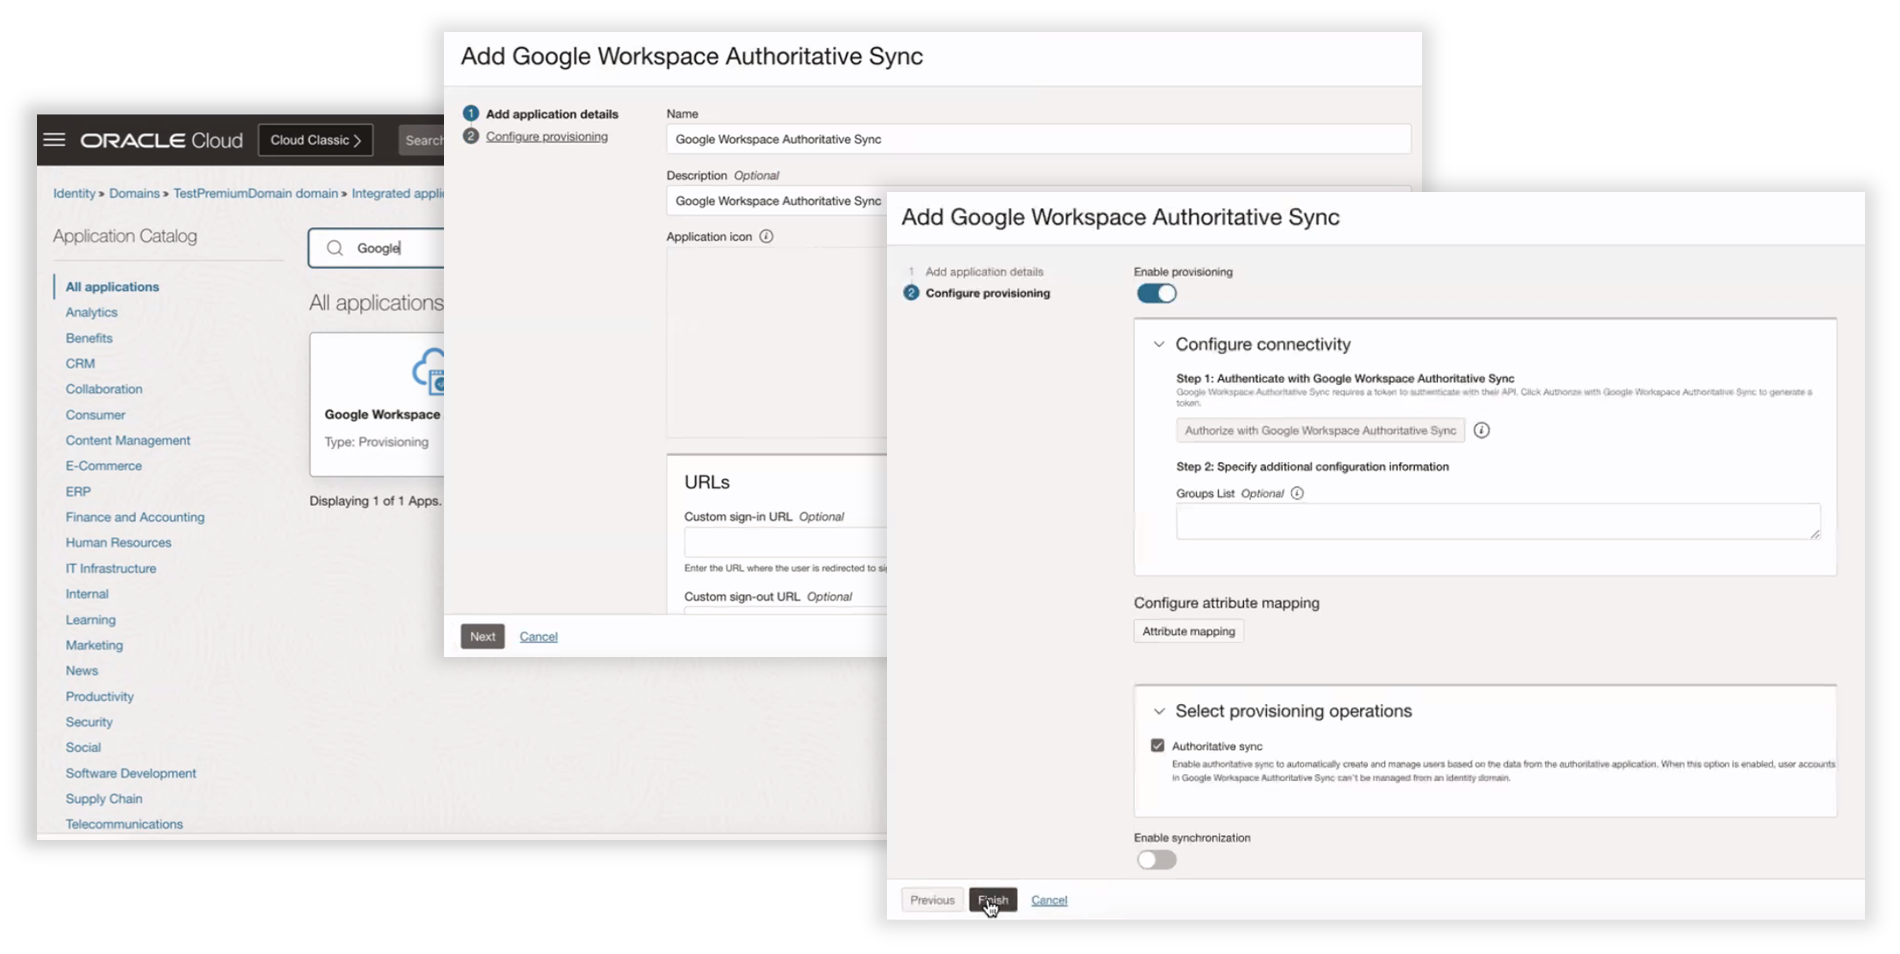Uncheck the Authoritative sync checkbox
Image resolution: width=1900 pixels, height=954 pixels.
(x=1157, y=745)
